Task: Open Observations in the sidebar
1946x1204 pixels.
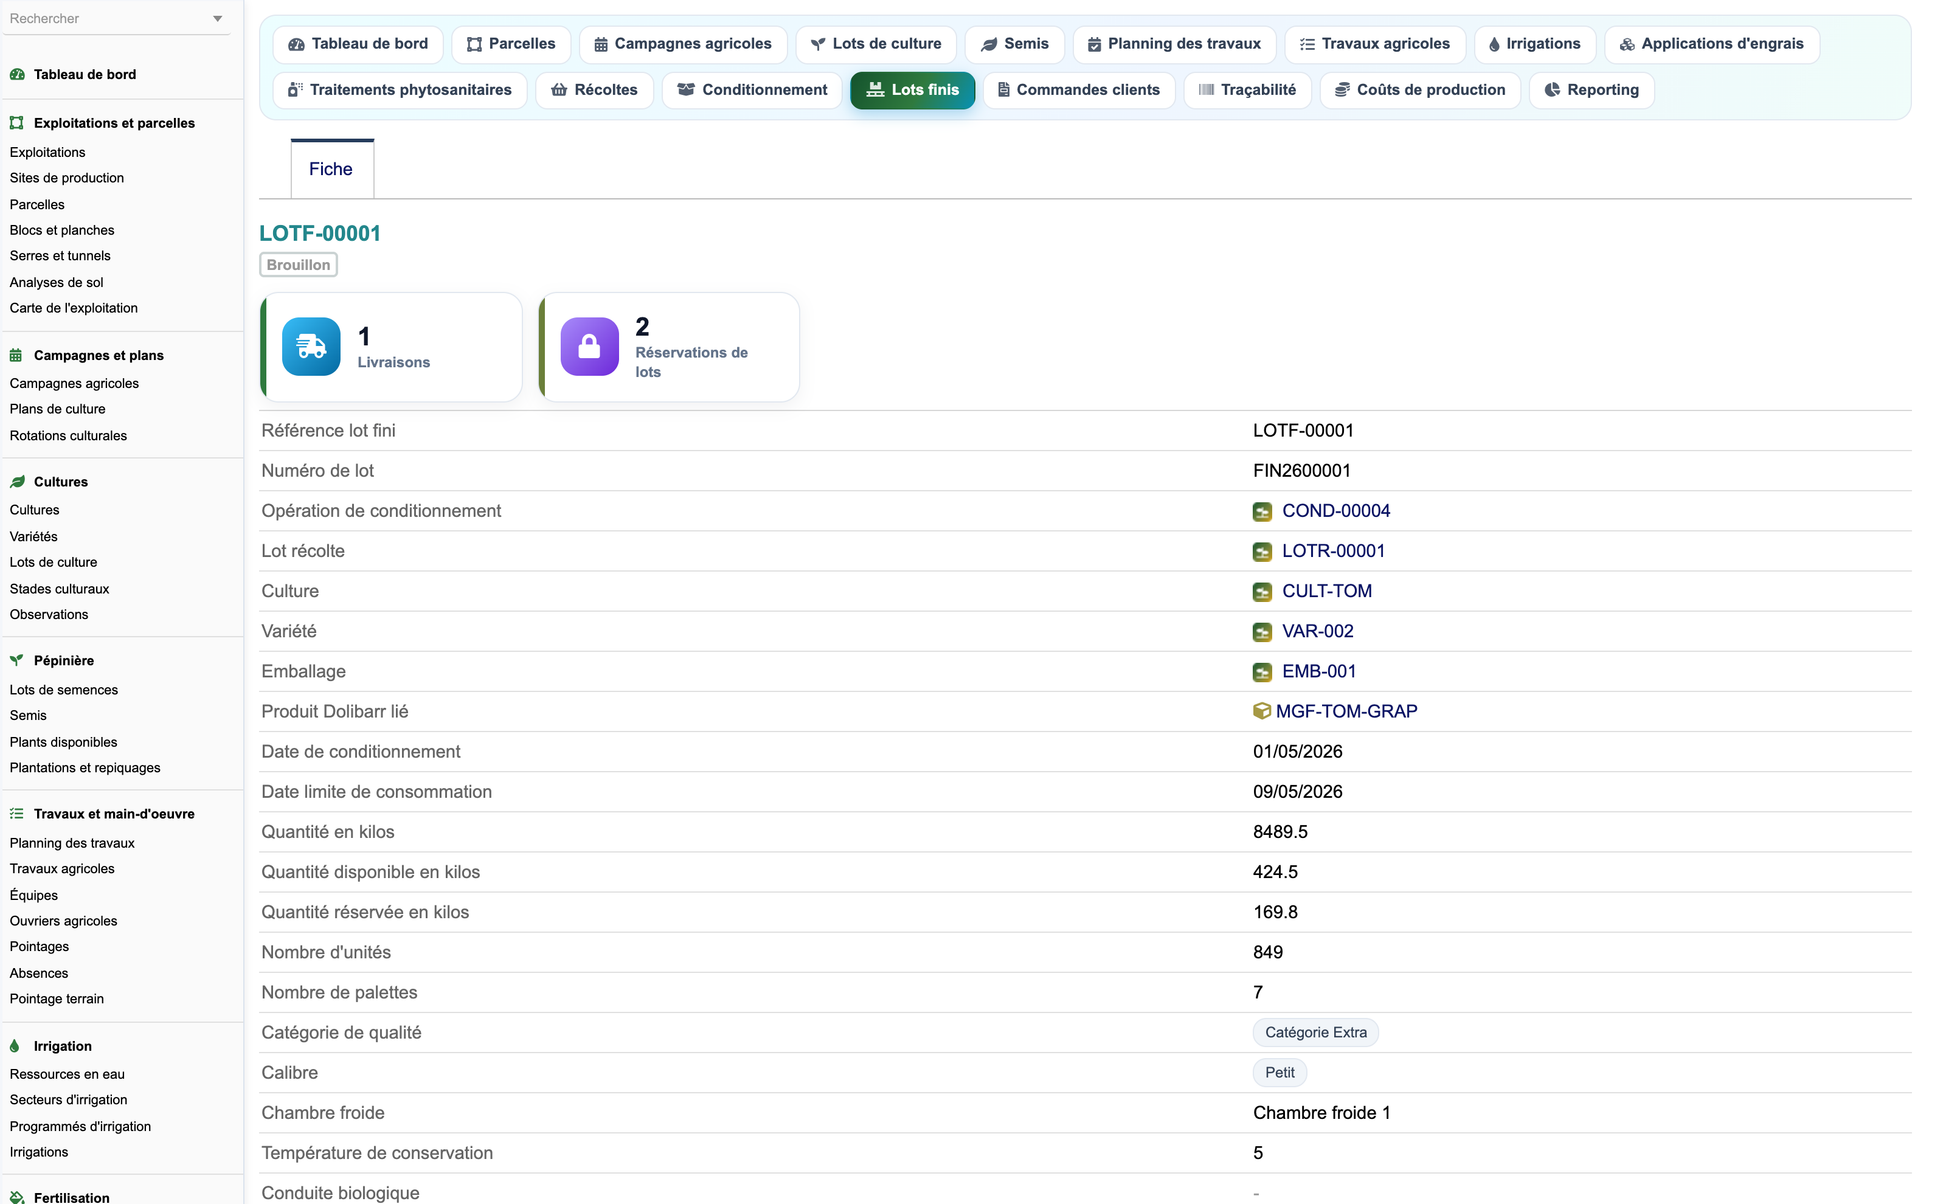Action: 49,614
